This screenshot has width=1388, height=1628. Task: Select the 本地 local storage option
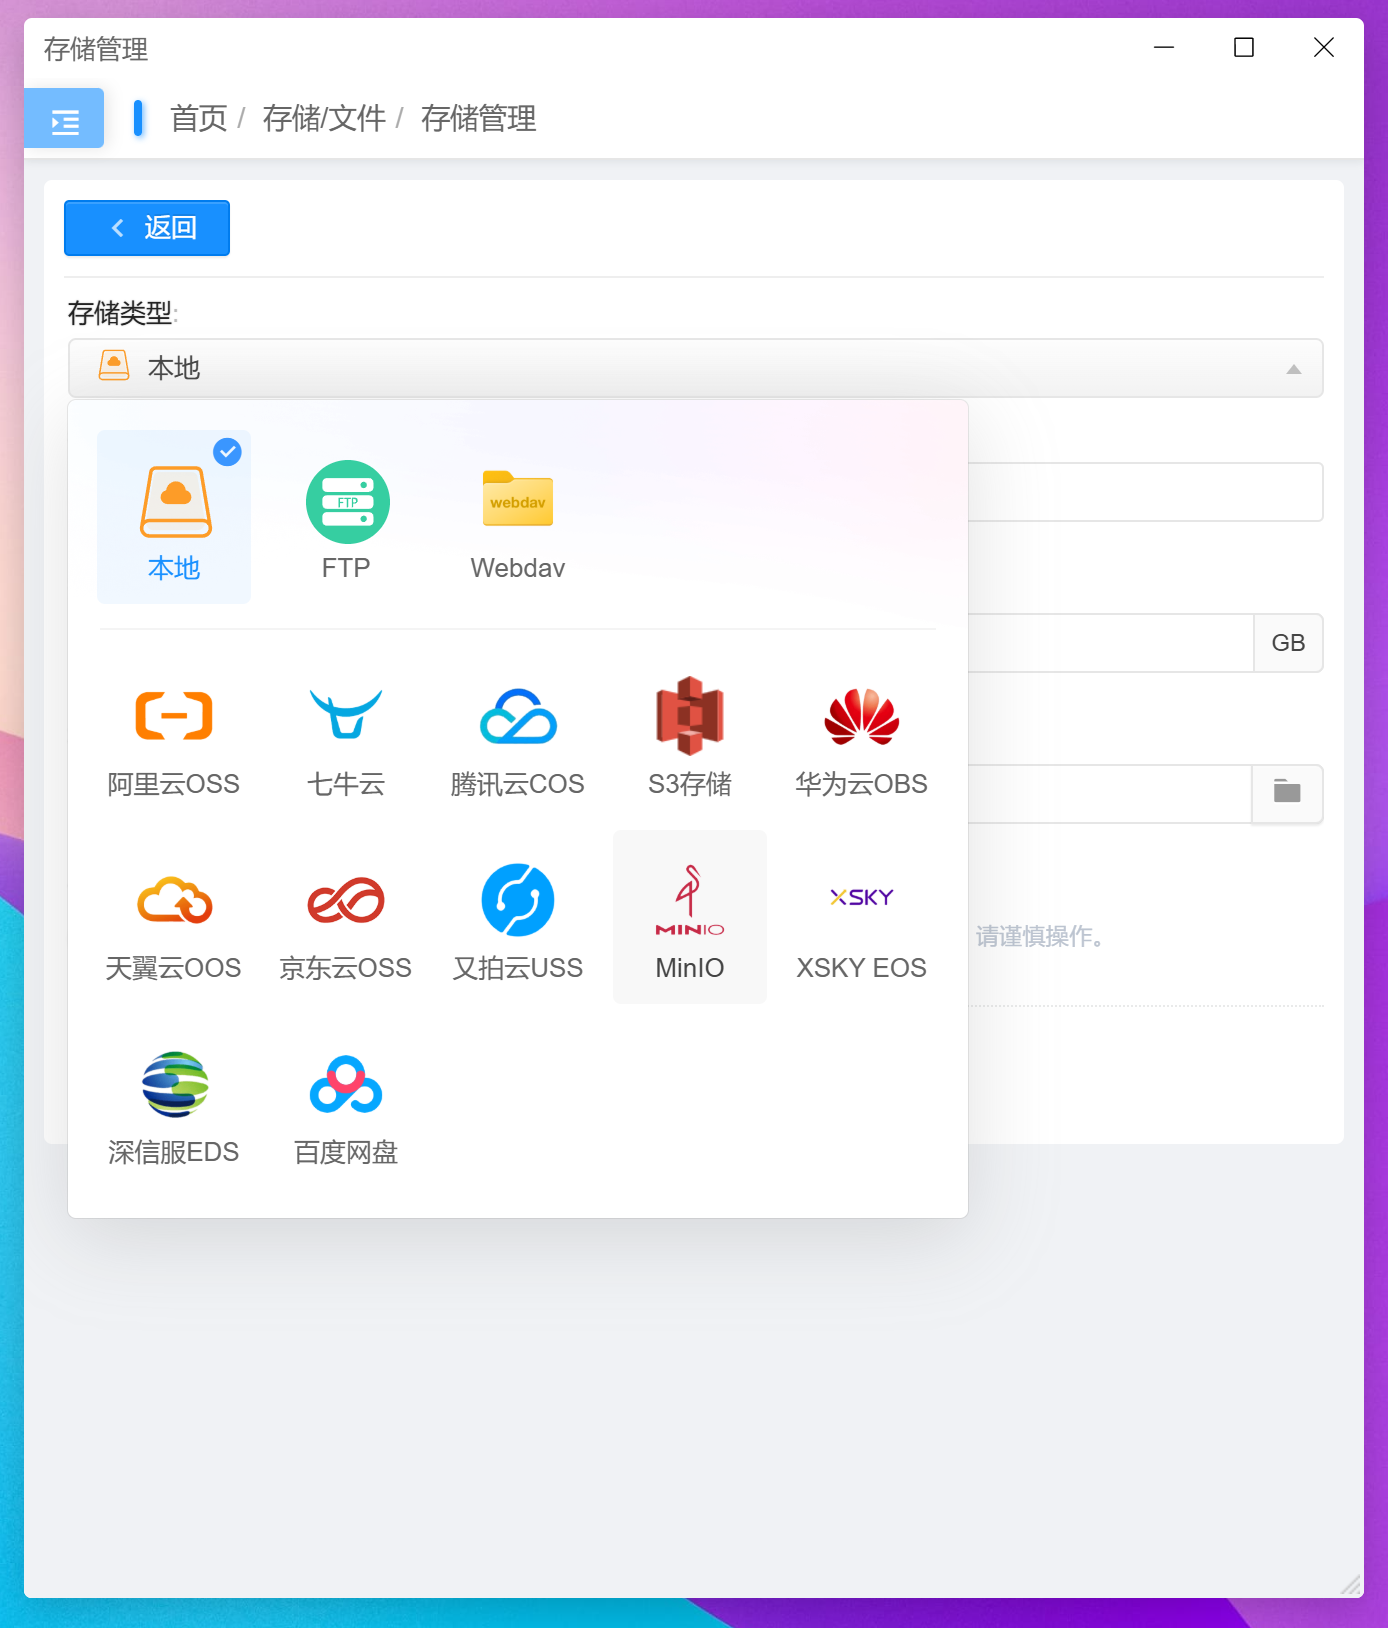coord(174,517)
